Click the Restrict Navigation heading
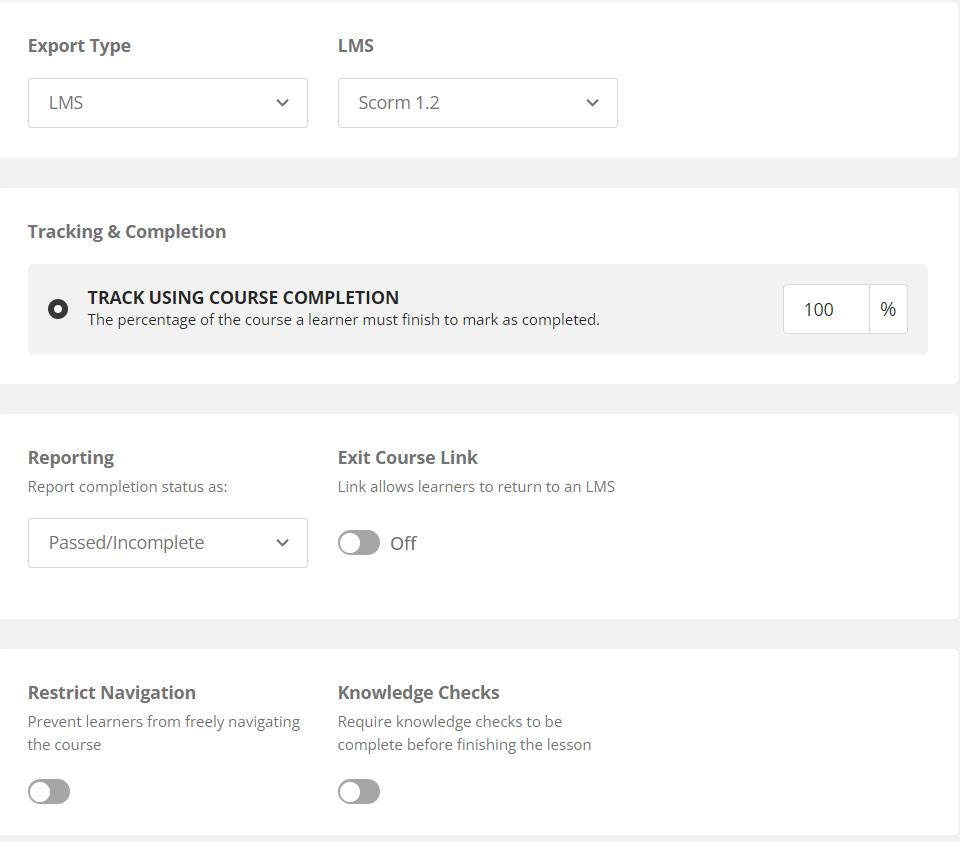960x842 pixels. [x=112, y=693]
